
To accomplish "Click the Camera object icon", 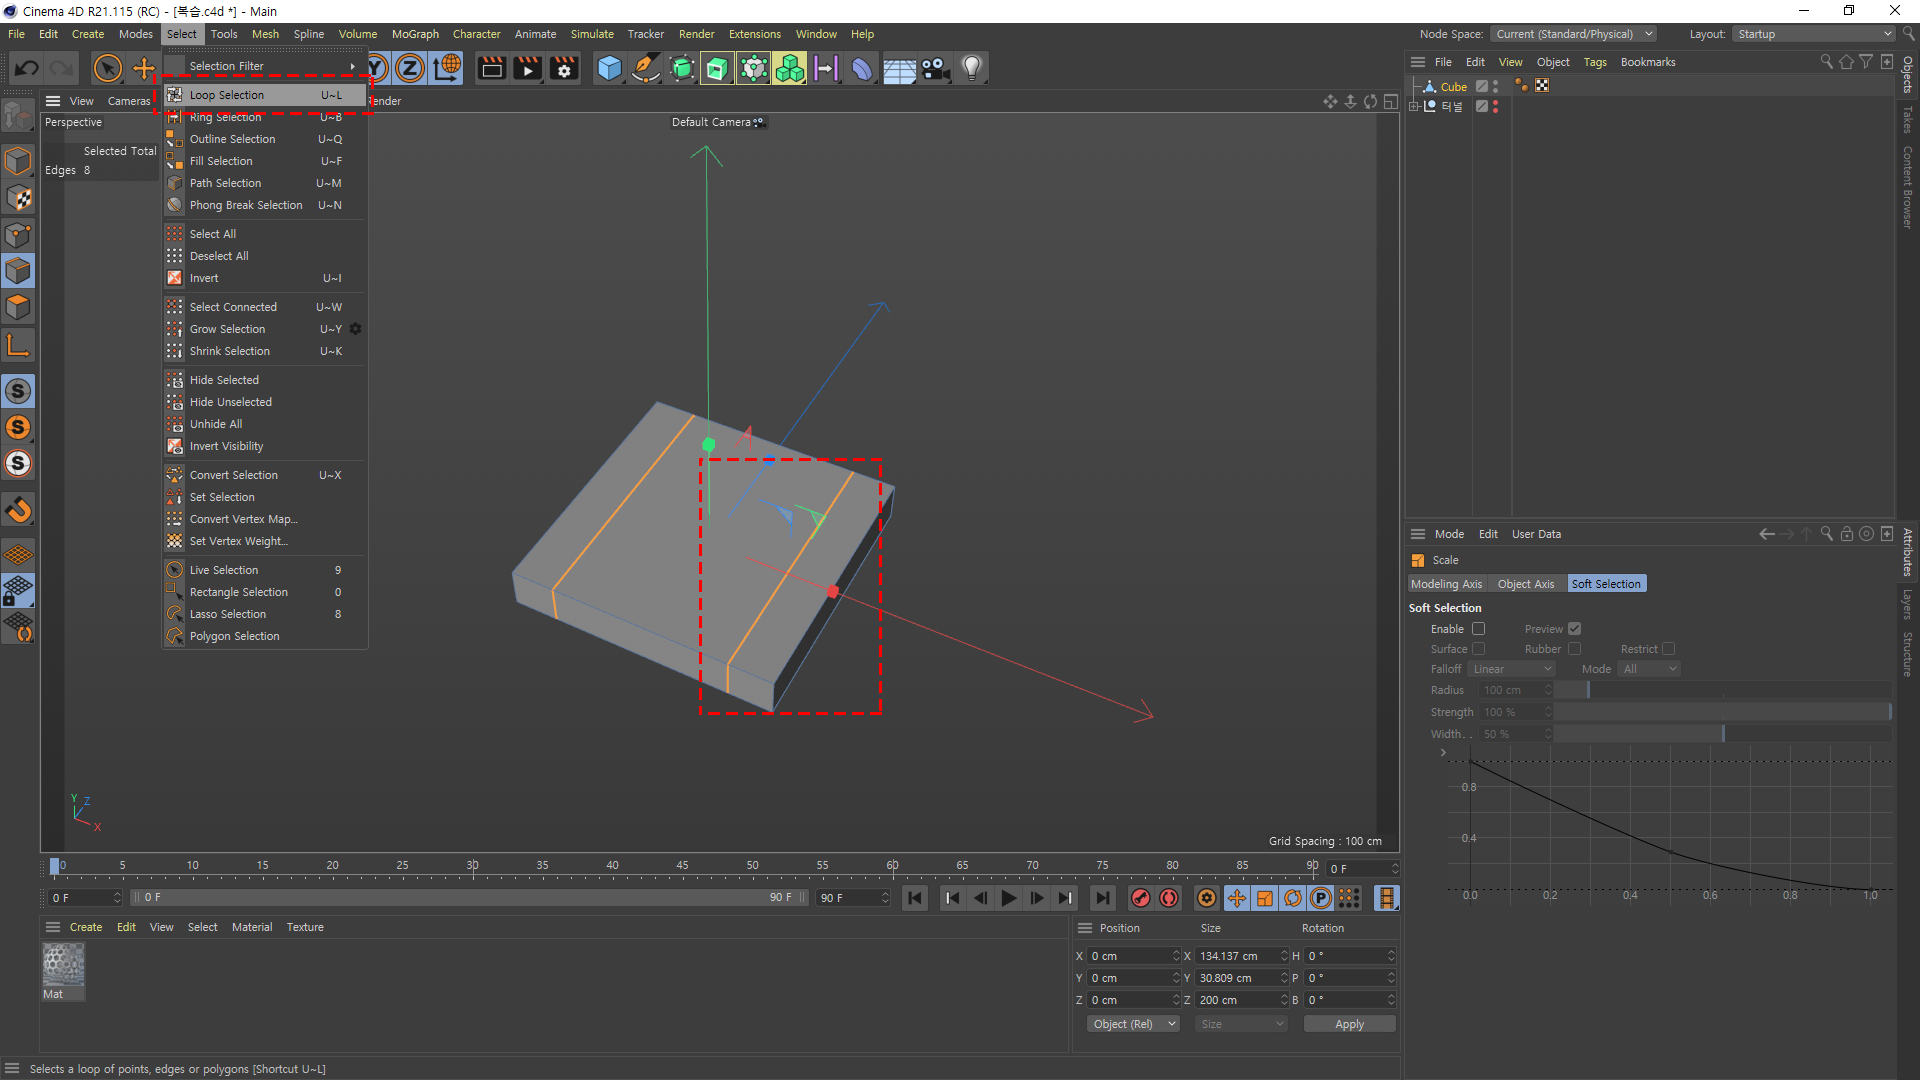I will (x=935, y=68).
